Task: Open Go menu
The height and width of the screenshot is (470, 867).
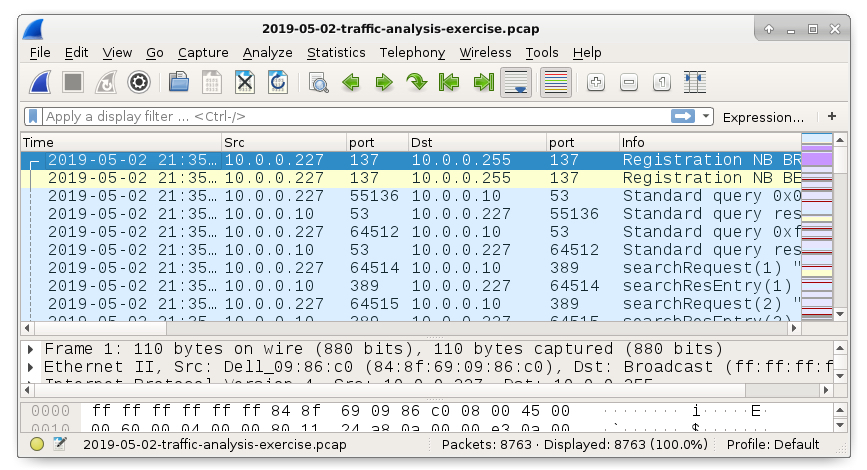Action: coord(155,53)
